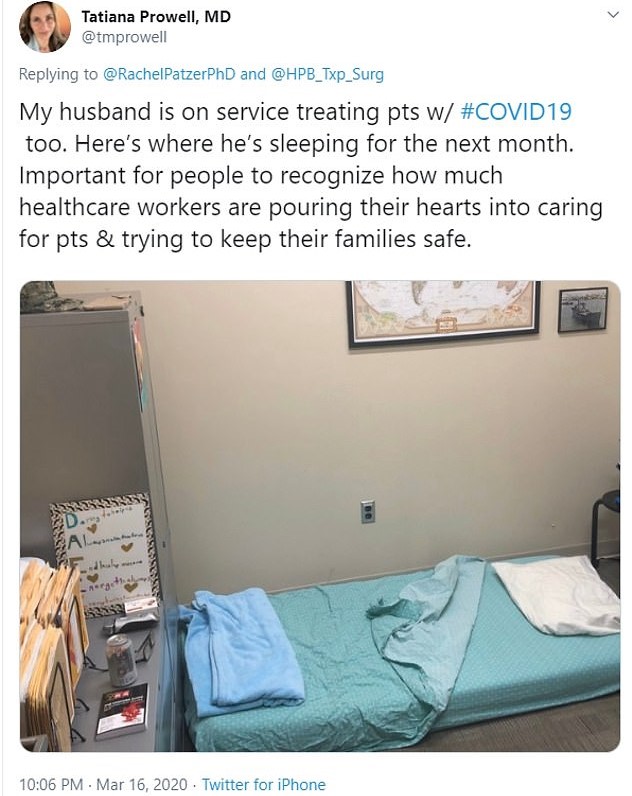The height and width of the screenshot is (796, 632).
Task: Click the framed world map in photo
Action: 443,313
